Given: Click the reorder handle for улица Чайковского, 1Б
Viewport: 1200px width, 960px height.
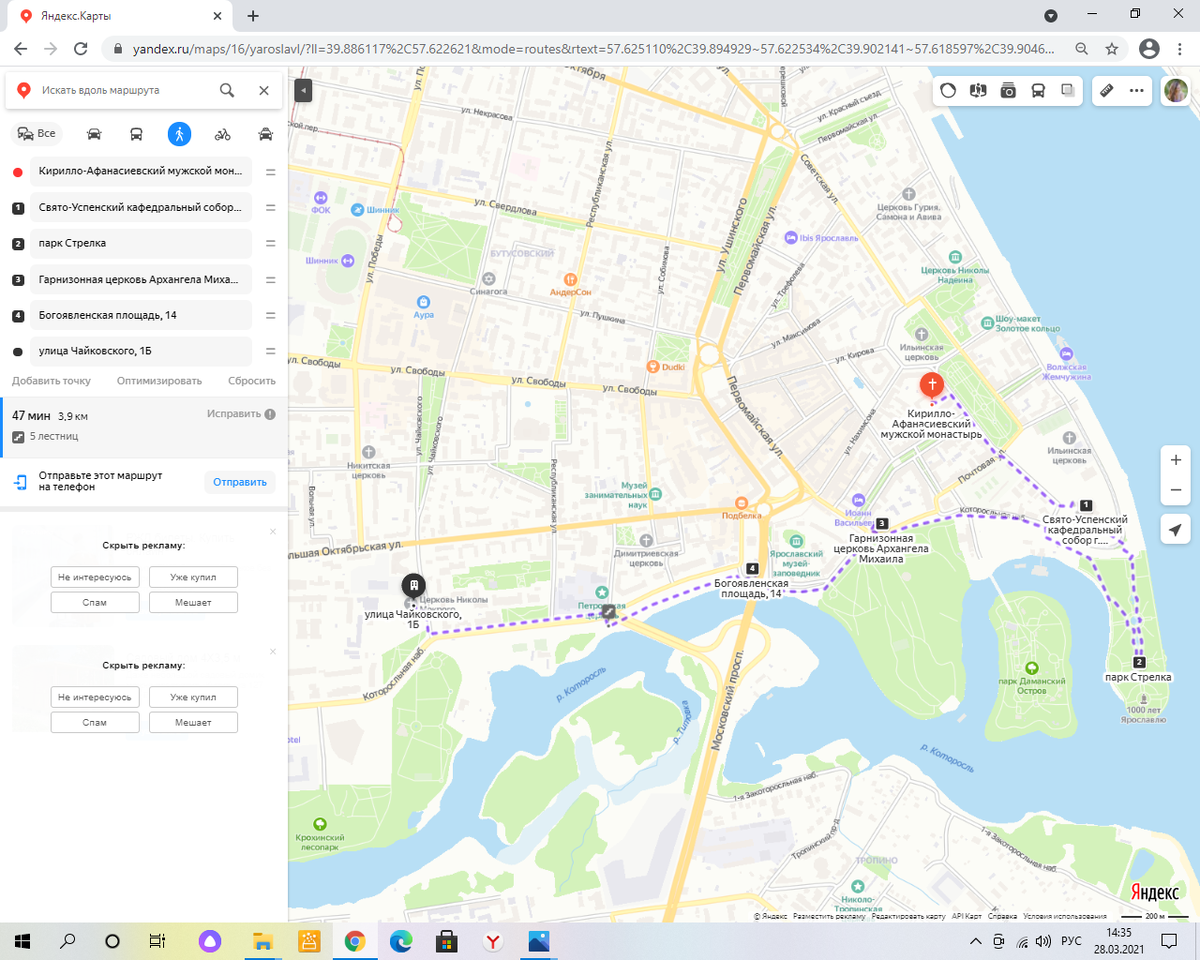Looking at the screenshot, I should pos(270,351).
